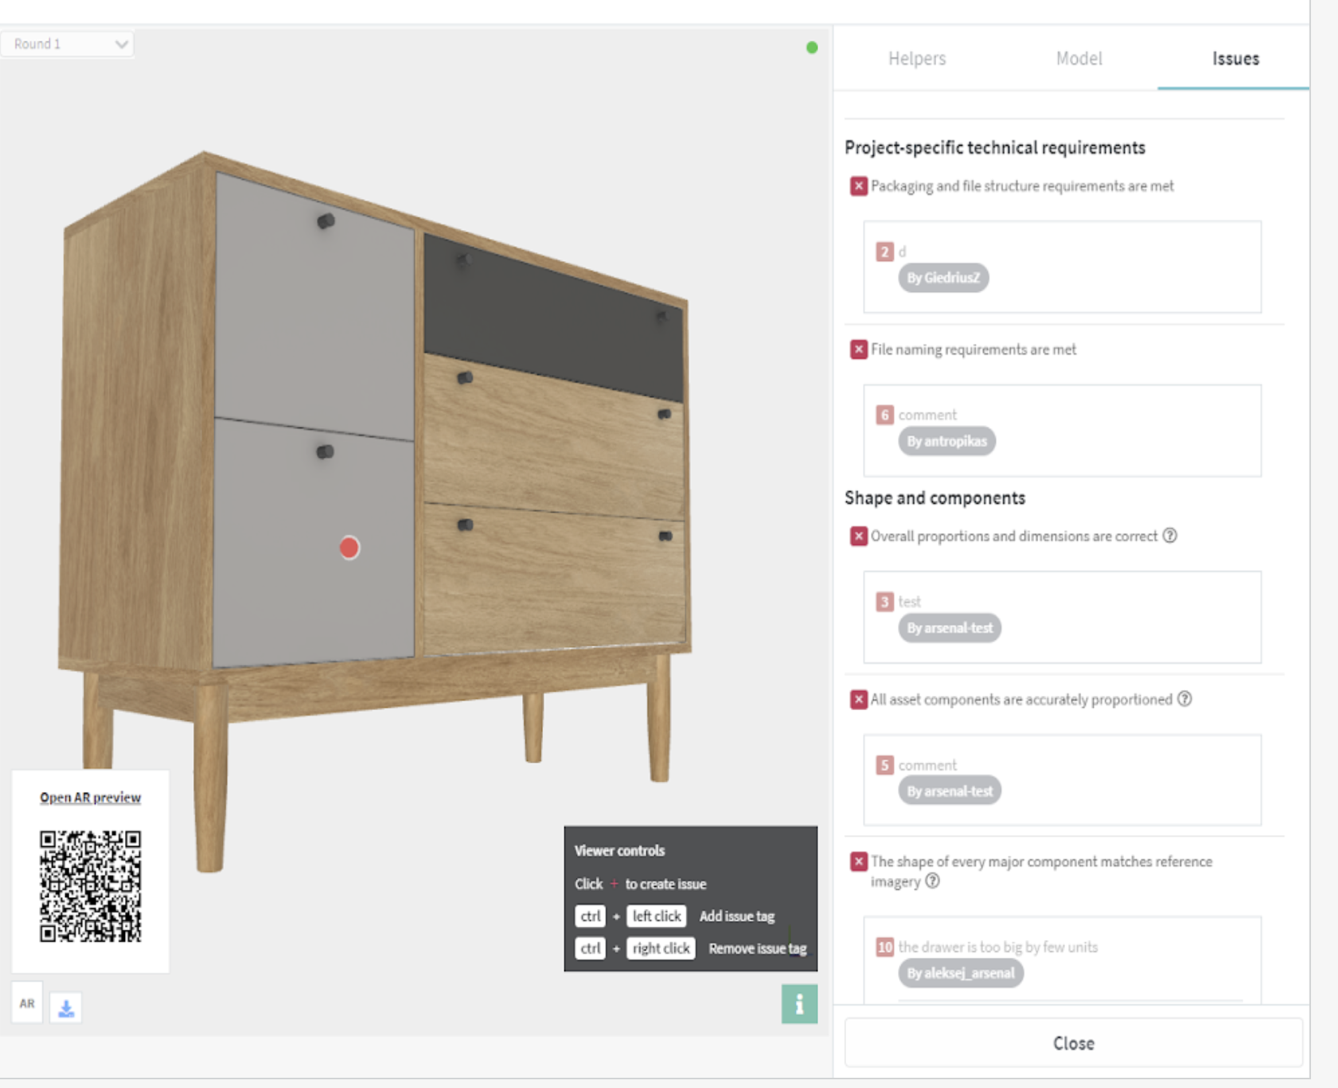Toggle red X on asset components accurately proportioned

858,699
